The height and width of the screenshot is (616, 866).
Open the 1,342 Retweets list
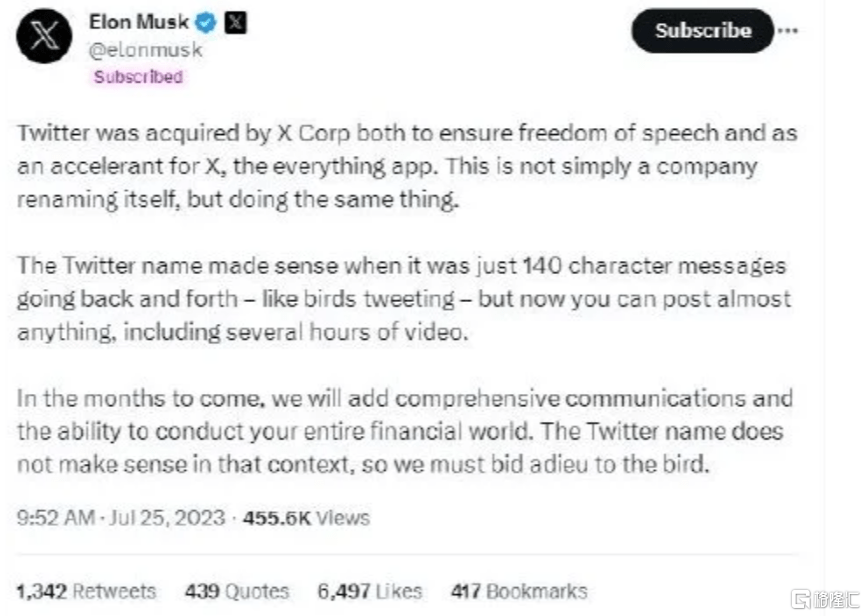click(x=86, y=591)
